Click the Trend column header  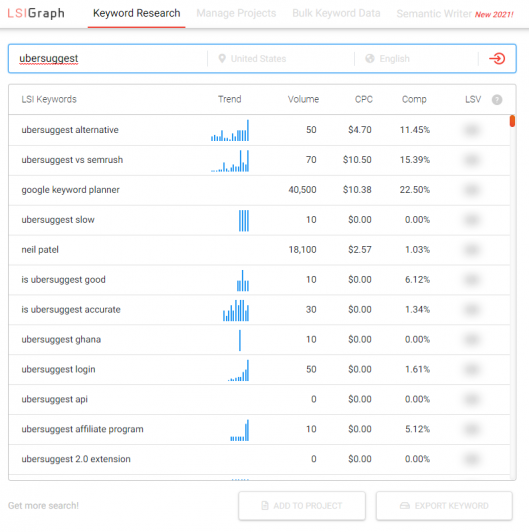[x=230, y=99]
